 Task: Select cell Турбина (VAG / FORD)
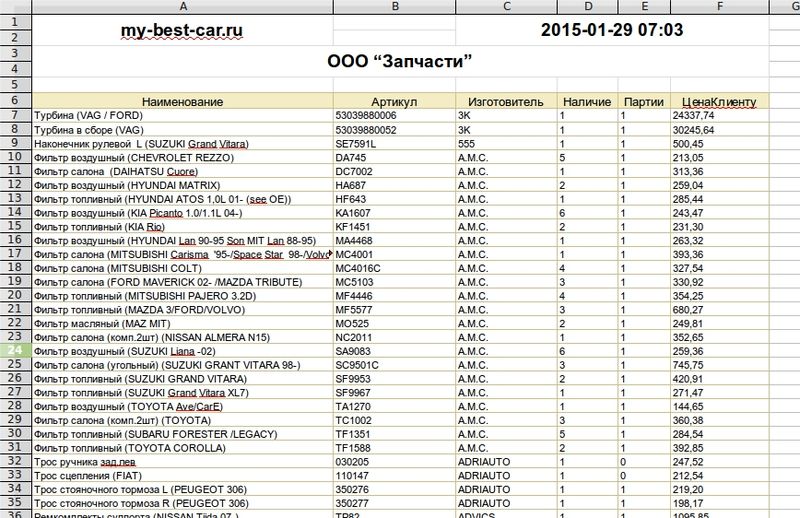(x=183, y=115)
